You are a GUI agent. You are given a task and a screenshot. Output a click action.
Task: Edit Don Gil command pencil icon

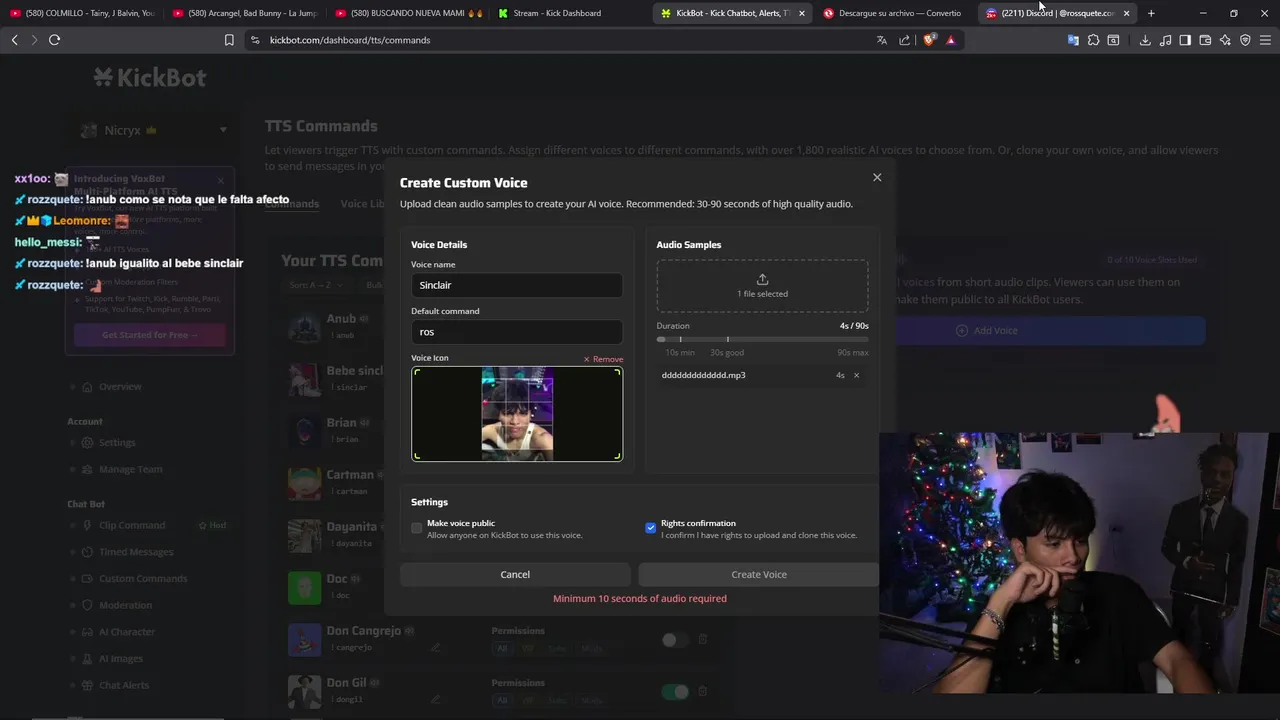point(435,699)
